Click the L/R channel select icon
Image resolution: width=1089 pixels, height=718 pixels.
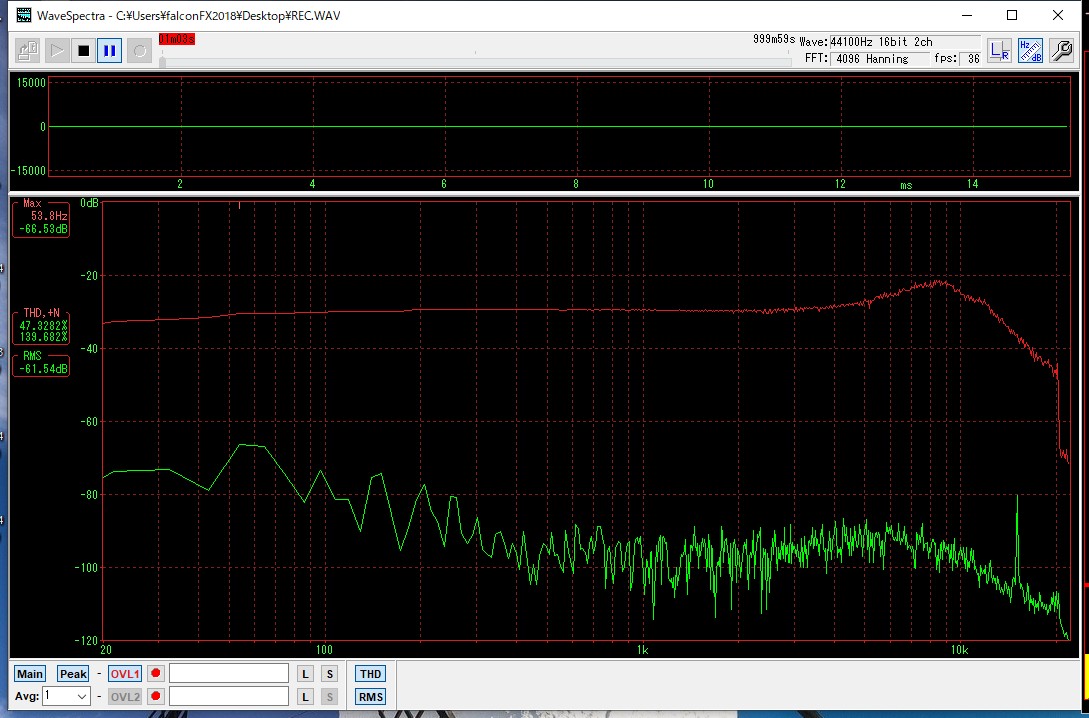[999, 51]
